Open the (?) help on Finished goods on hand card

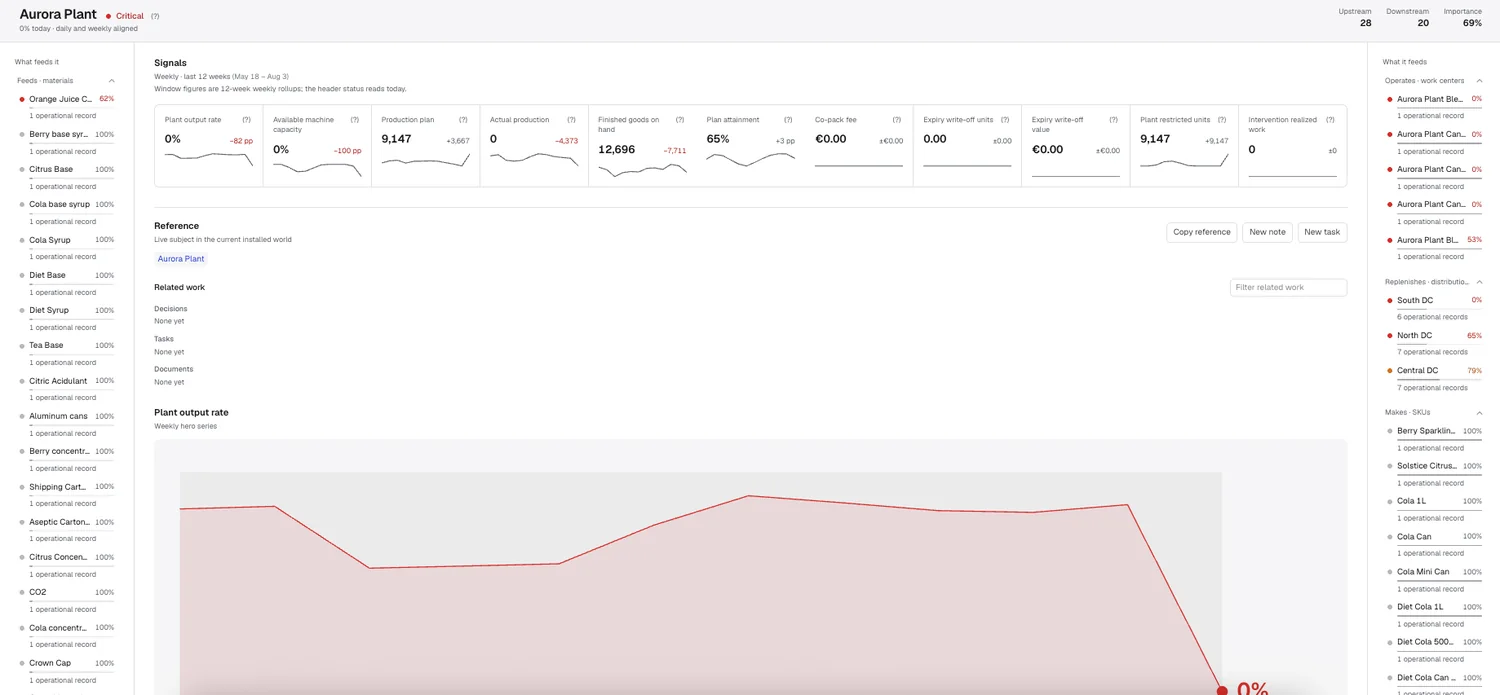pyautogui.click(x=680, y=120)
